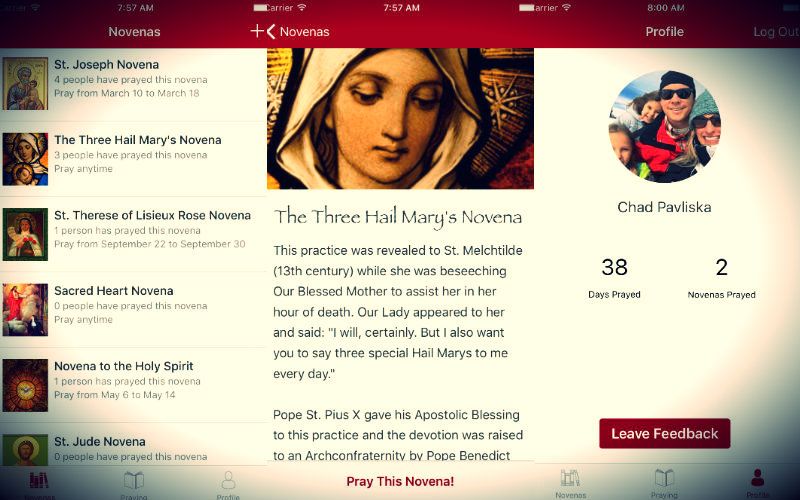Select The Three Hail Mary's Novena row
Viewport: 800px width, 500px height.
[x=133, y=154]
